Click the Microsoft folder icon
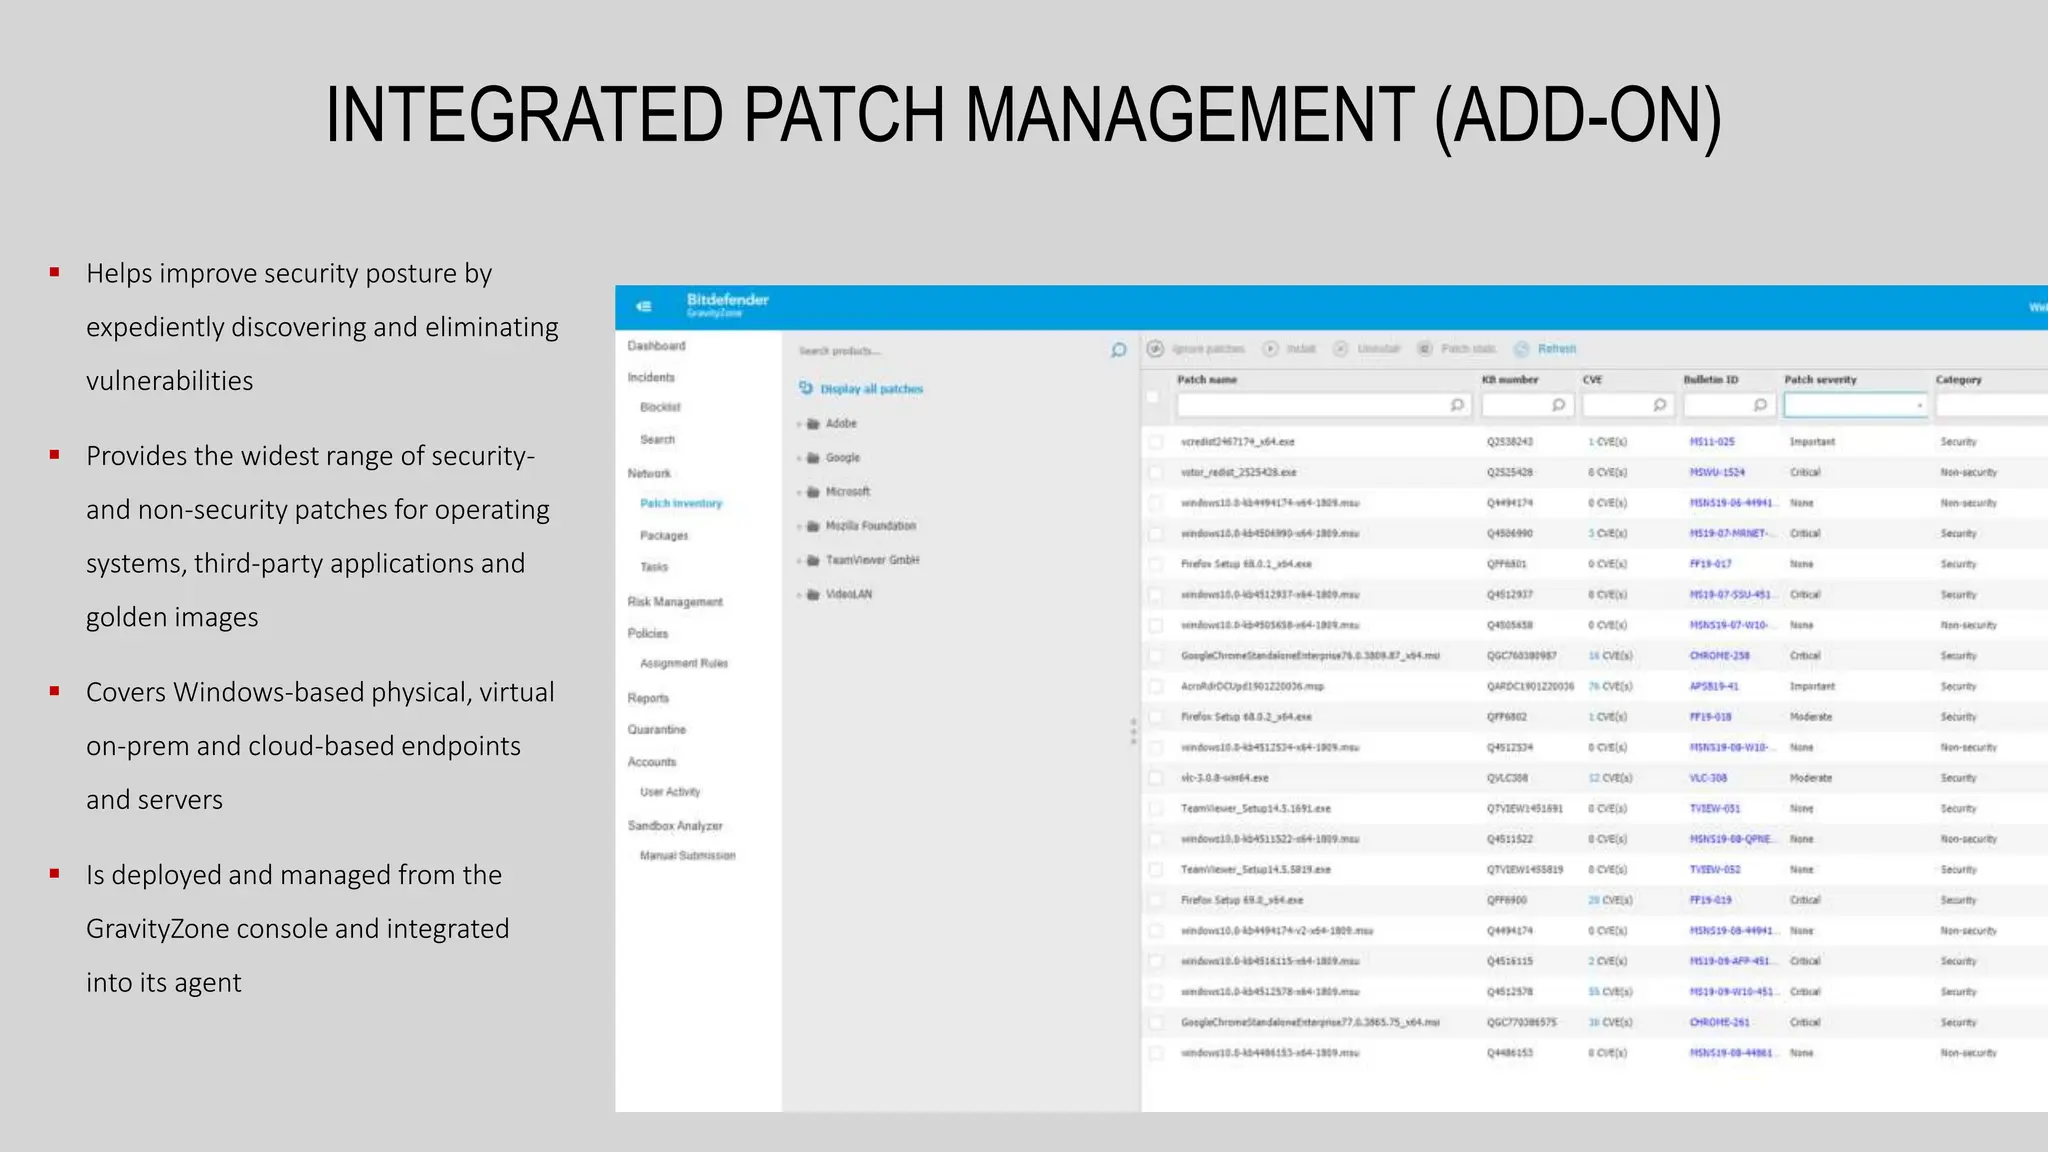 [x=813, y=492]
